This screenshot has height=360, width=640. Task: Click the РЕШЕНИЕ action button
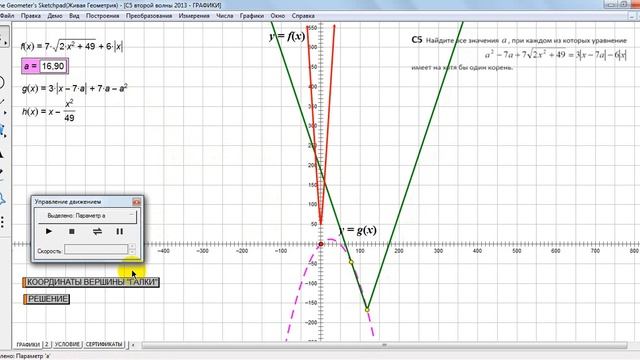(47, 299)
